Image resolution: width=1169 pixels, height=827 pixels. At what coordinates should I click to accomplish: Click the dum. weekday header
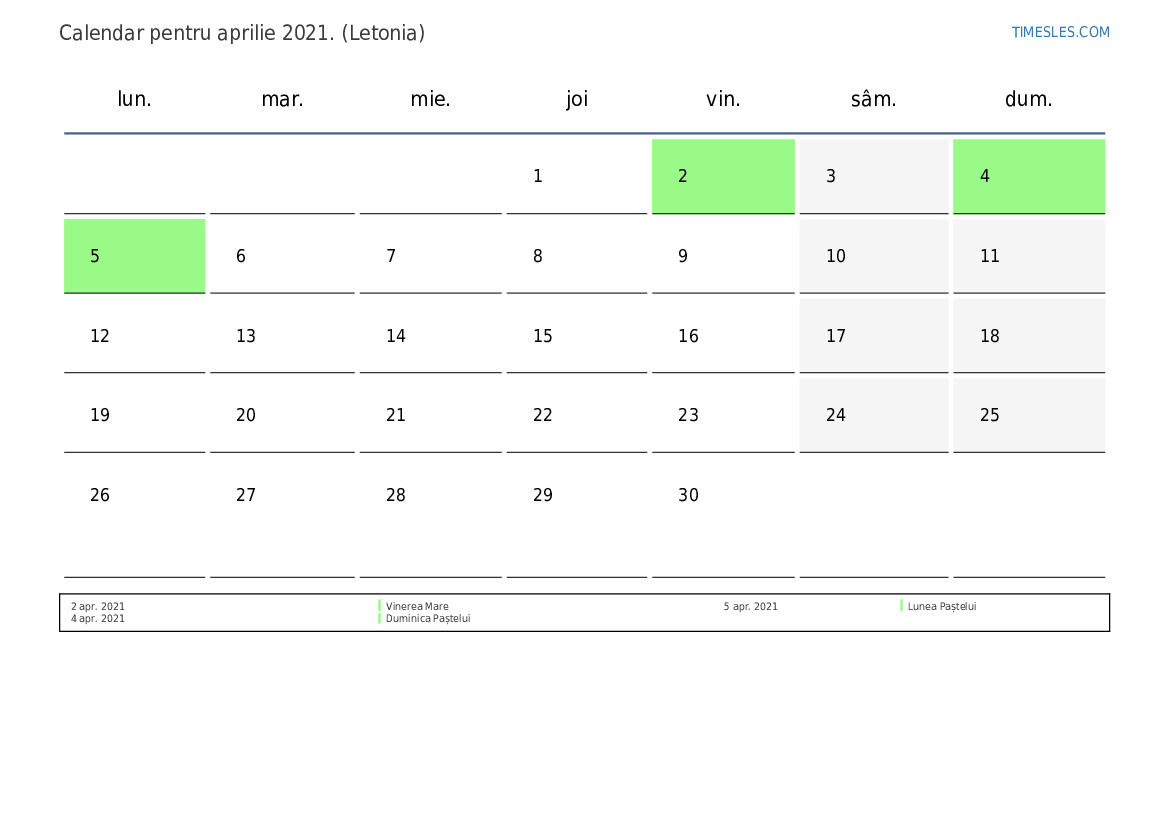(1028, 99)
